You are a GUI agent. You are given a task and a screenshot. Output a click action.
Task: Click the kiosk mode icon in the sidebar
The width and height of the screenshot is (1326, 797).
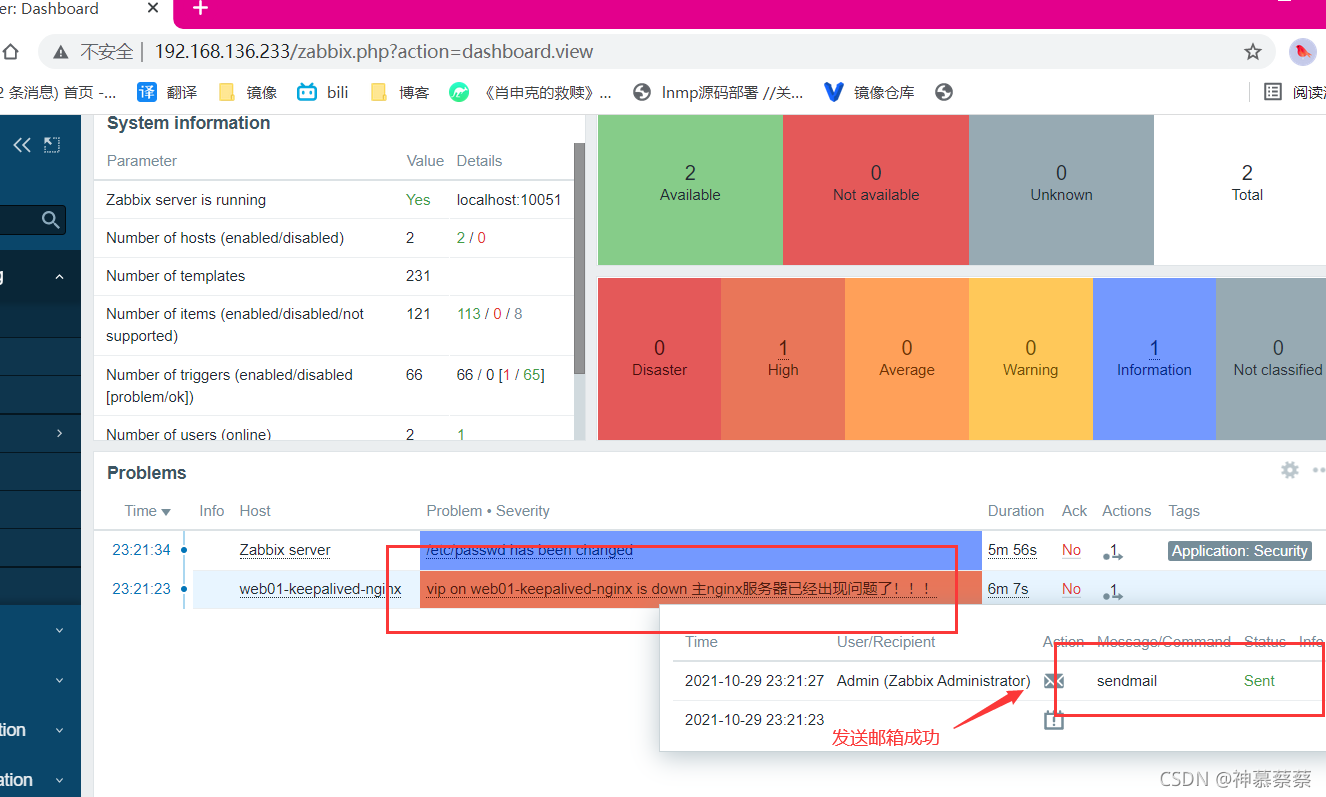click(52, 145)
